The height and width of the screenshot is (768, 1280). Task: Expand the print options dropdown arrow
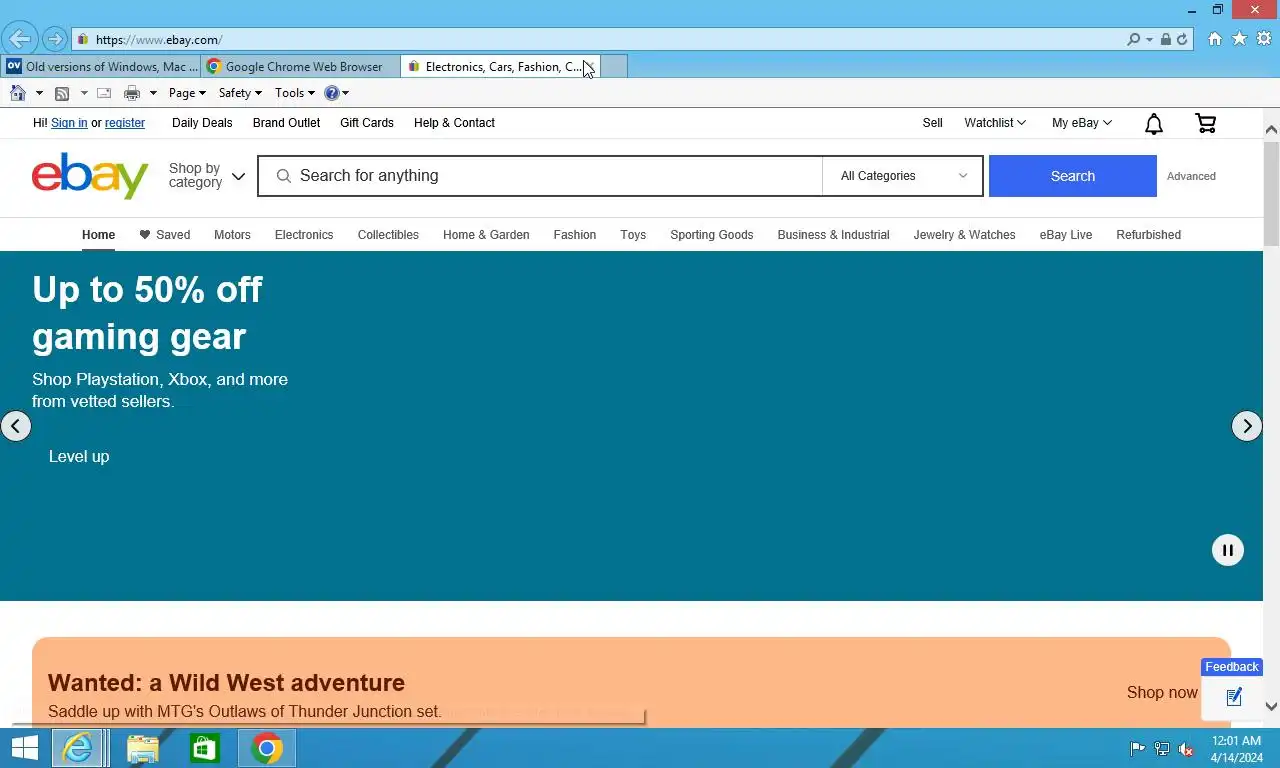153,93
